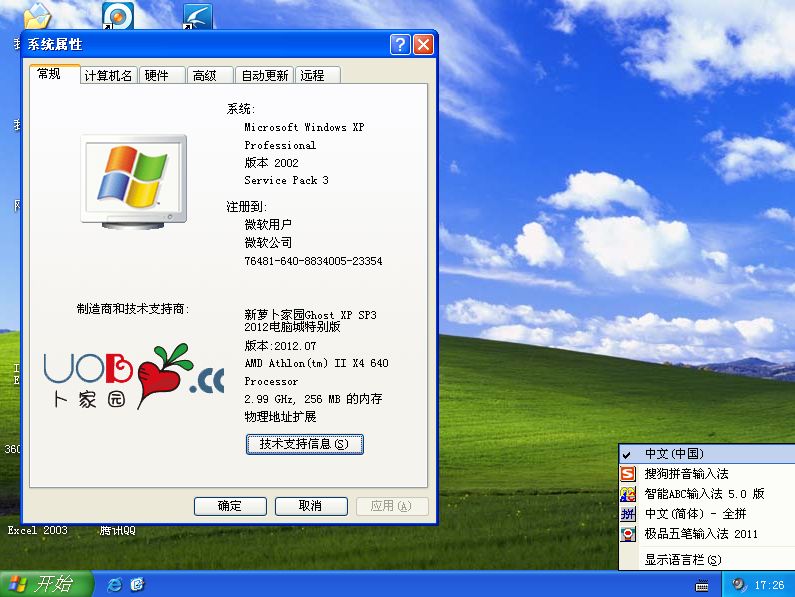This screenshot has height=597, width=795.
Task: Open 技术支持信息 button
Action: (305, 444)
